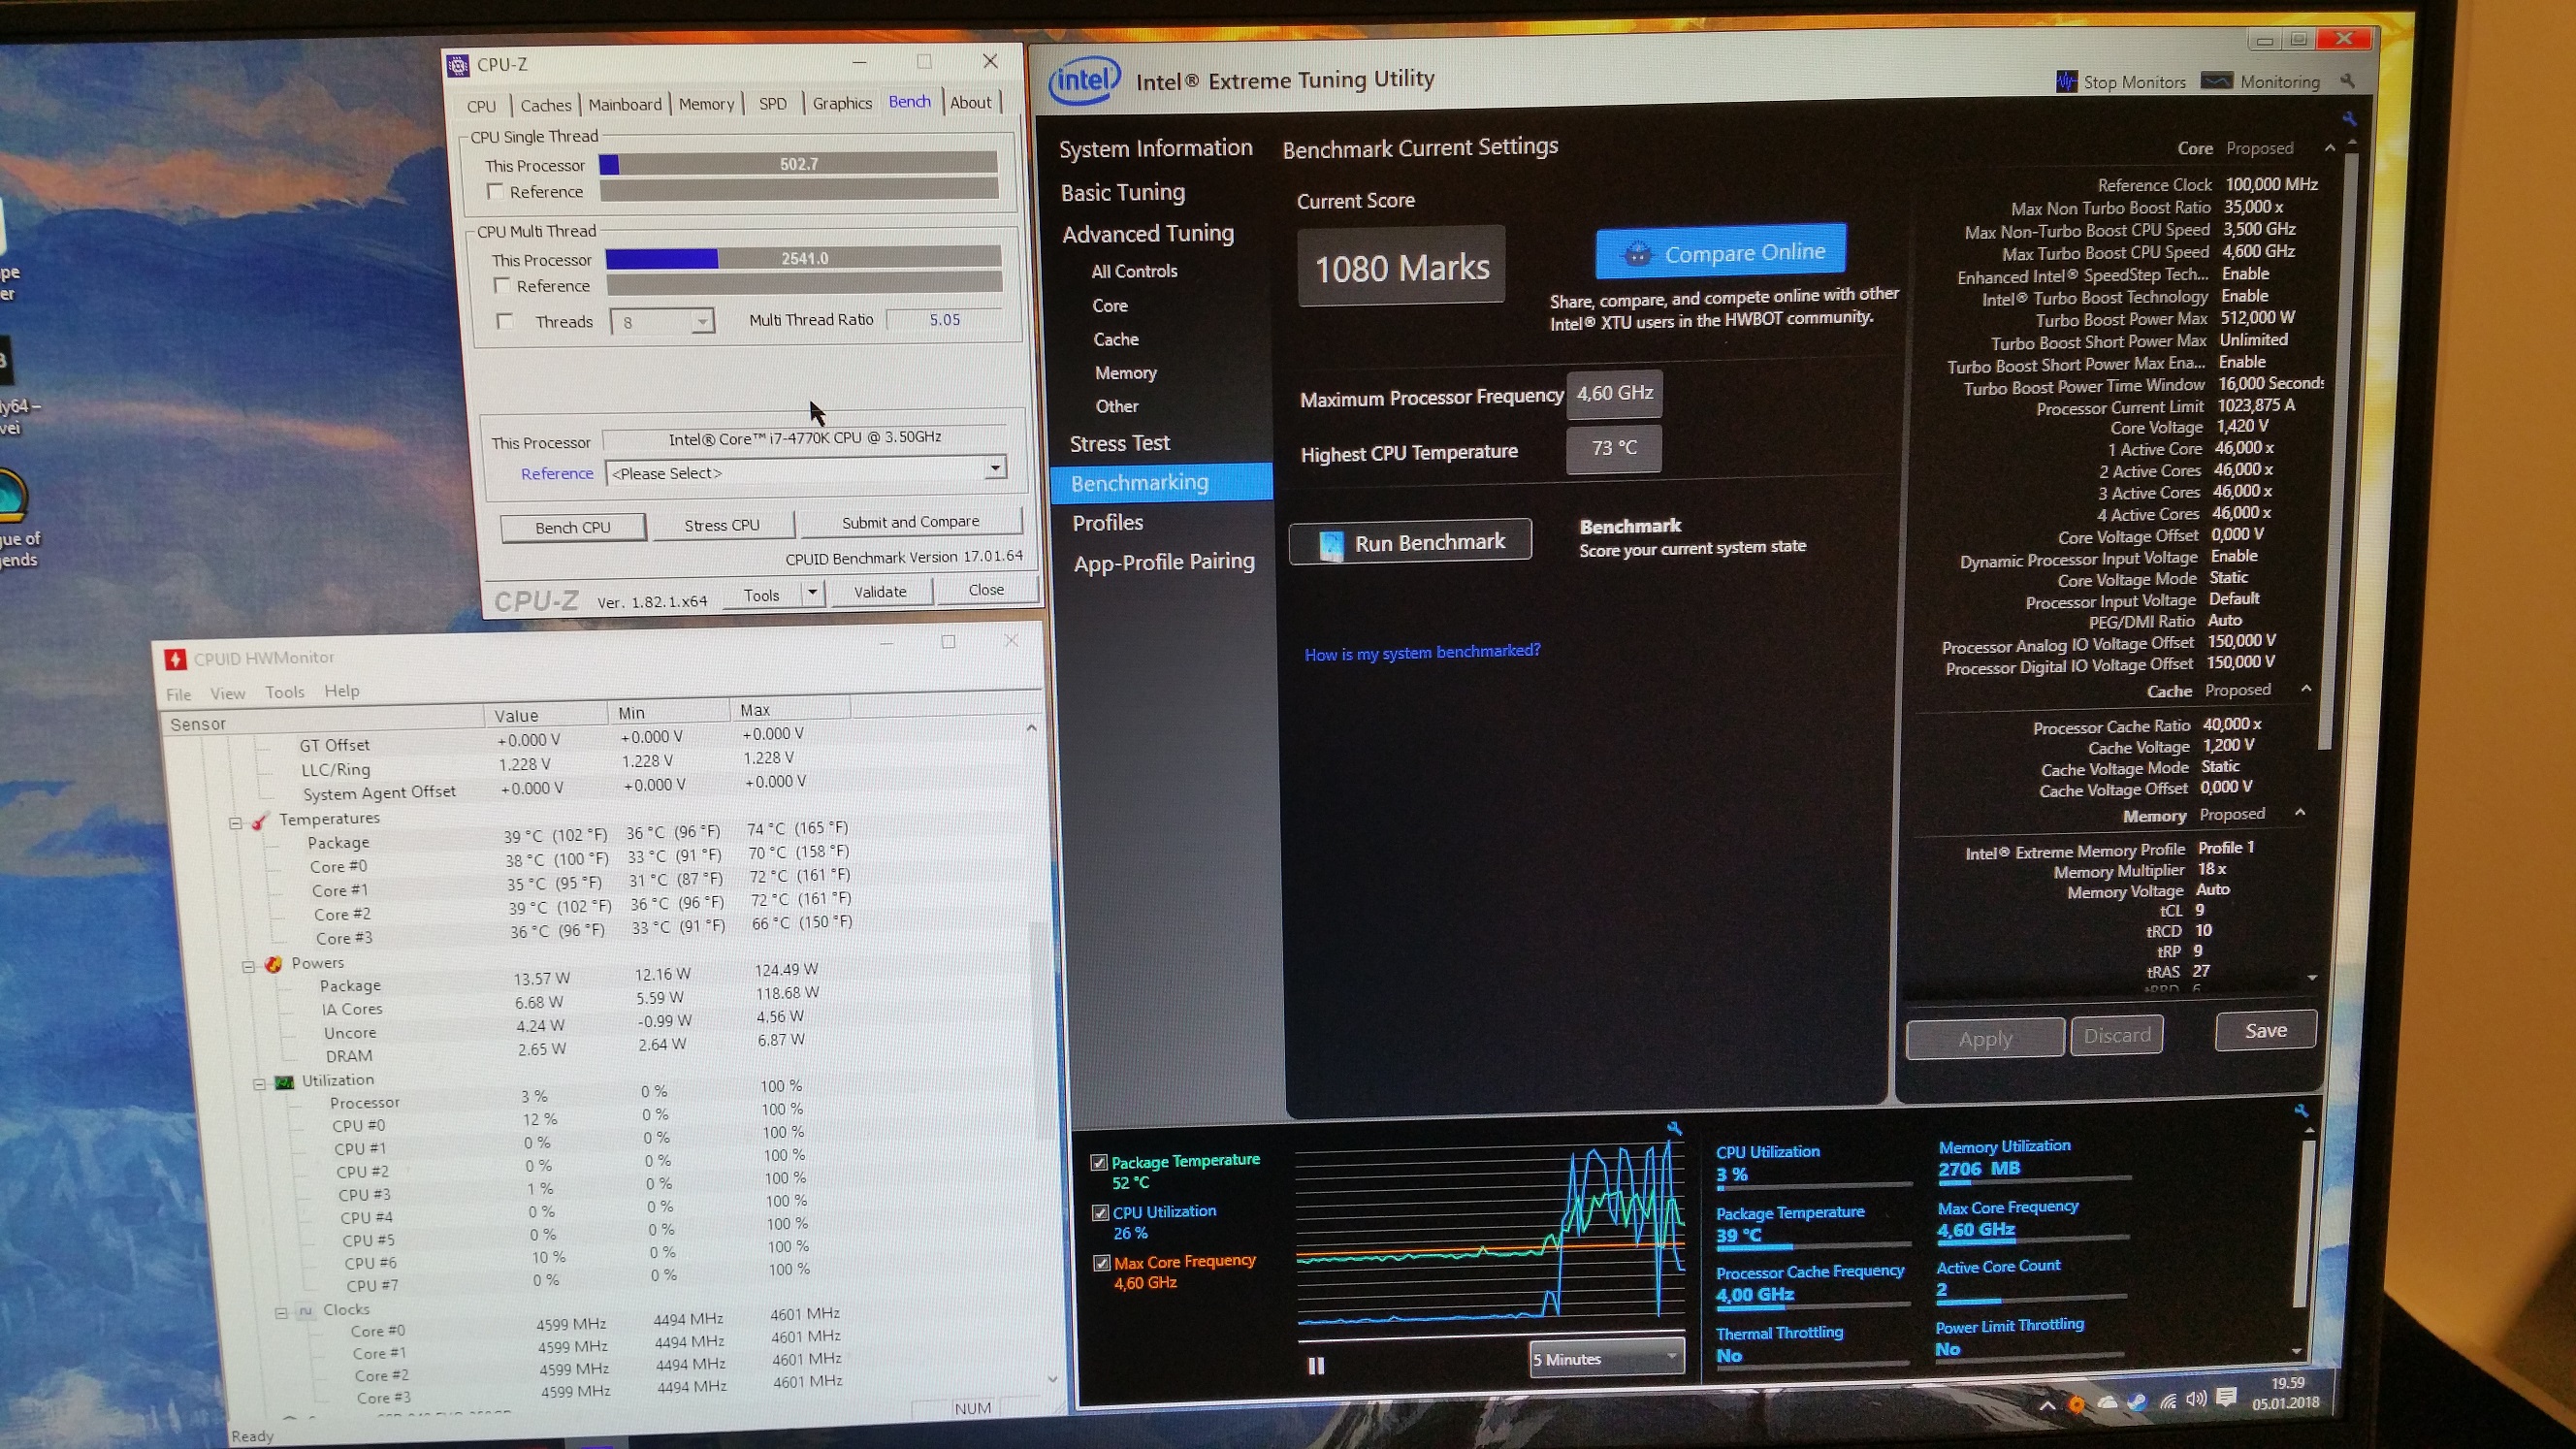The image size is (2576, 1449).
Task: Open the Reference Please Select dropdown
Action: point(994,468)
